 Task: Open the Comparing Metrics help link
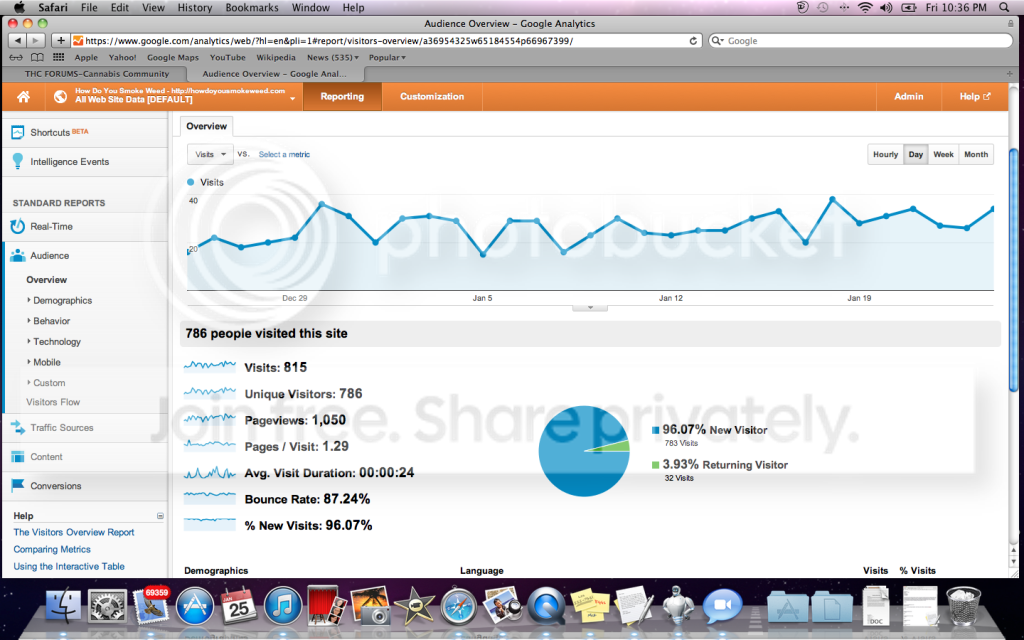click(x=52, y=549)
